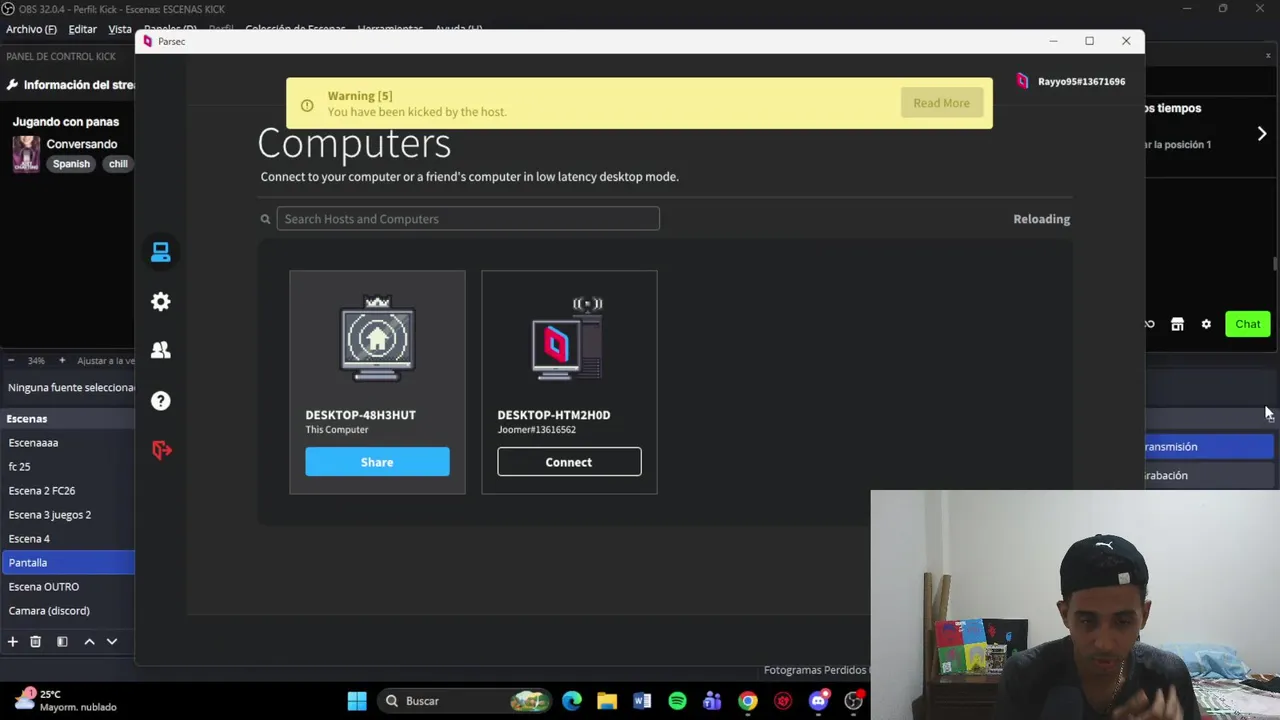Select the Escena 3 juegos 2 scene
Screen dimensions: 1280x720
point(68,515)
